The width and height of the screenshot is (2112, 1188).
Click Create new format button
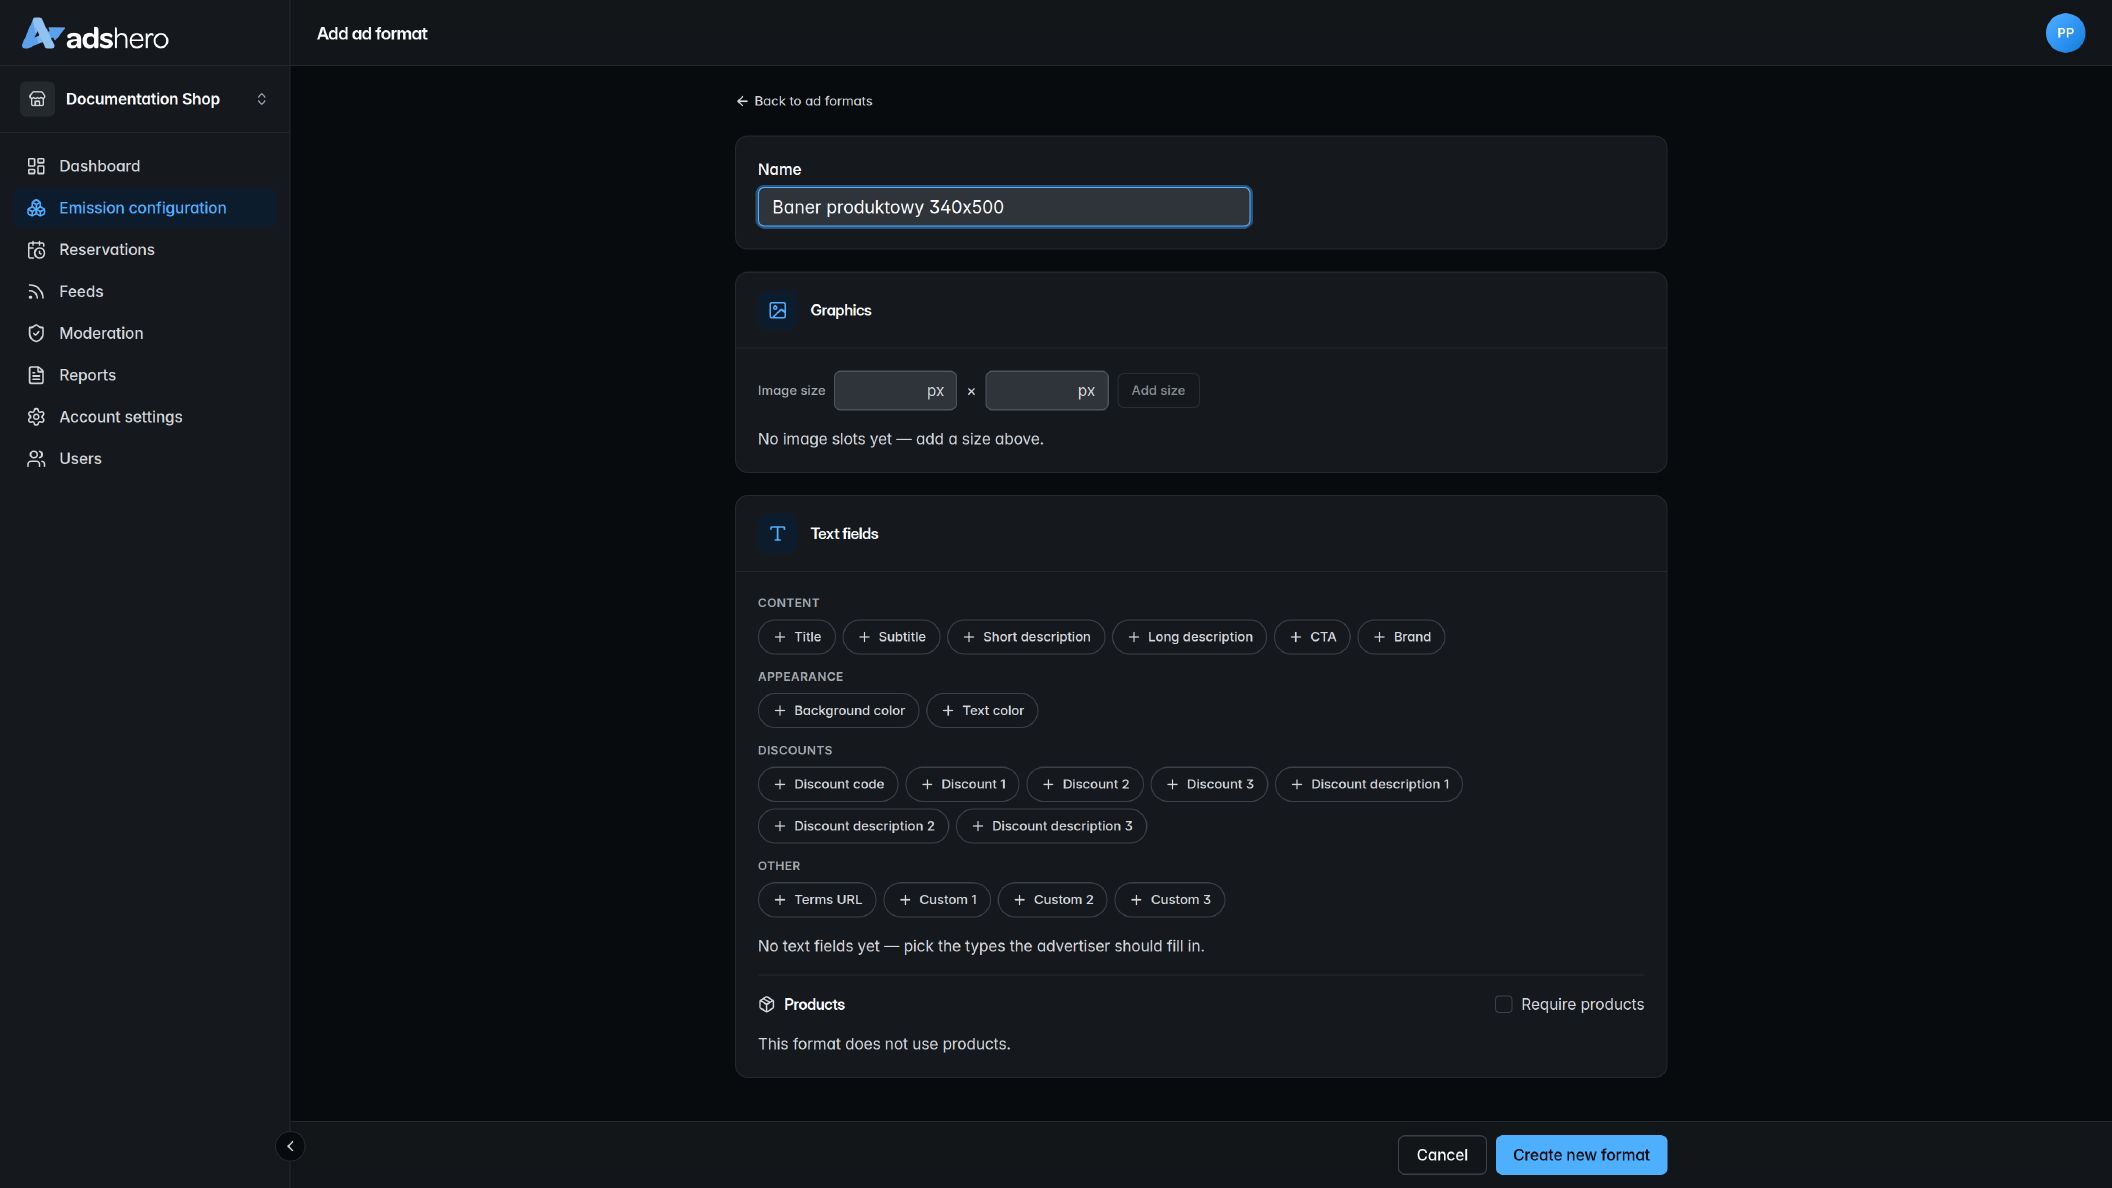(x=1581, y=1155)
